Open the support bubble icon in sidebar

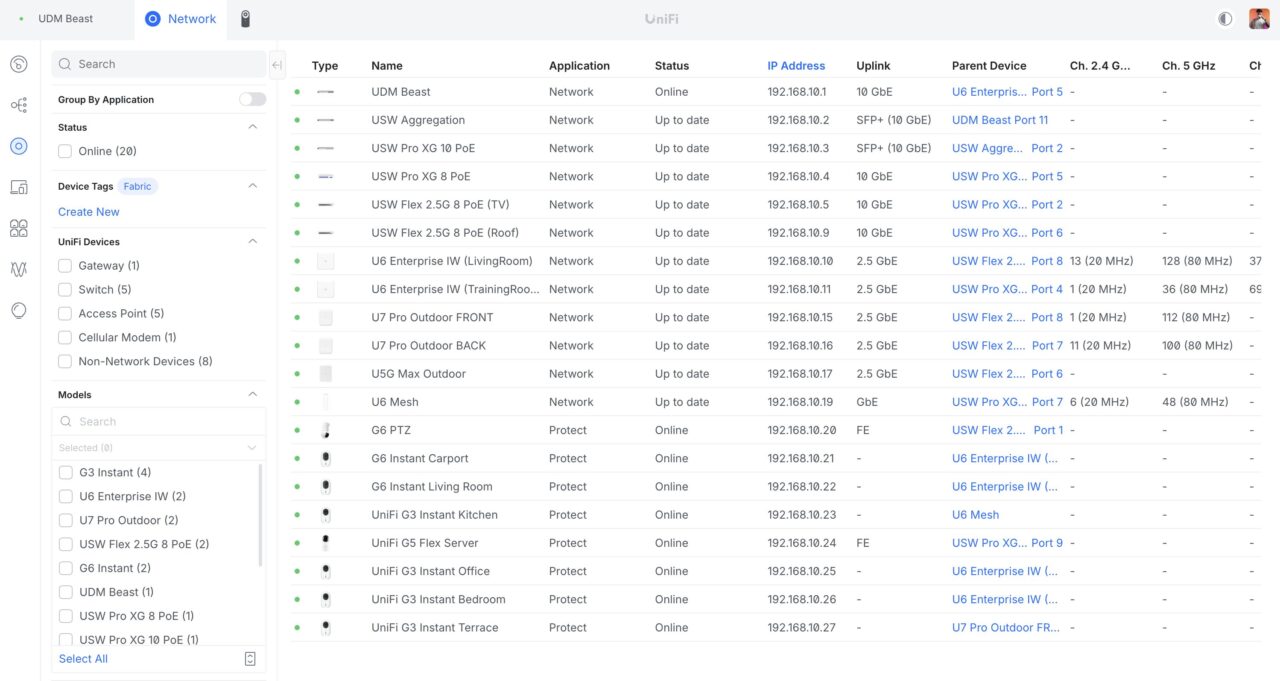click(x=18, y=310)
